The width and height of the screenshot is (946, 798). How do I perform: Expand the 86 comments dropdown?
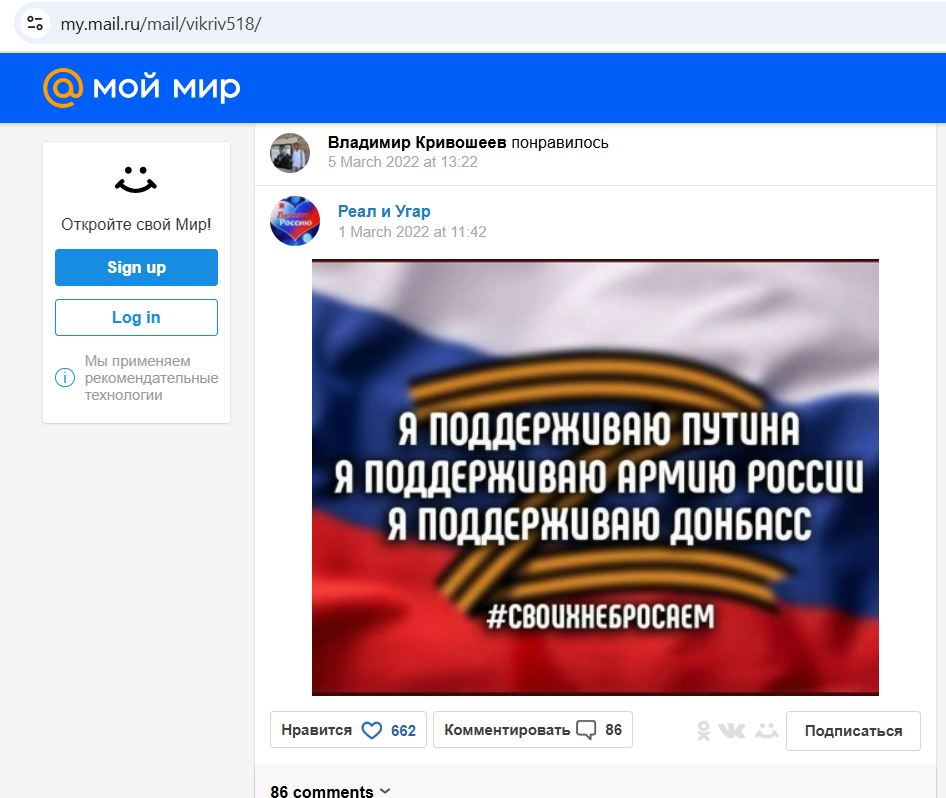coord(330,791)
